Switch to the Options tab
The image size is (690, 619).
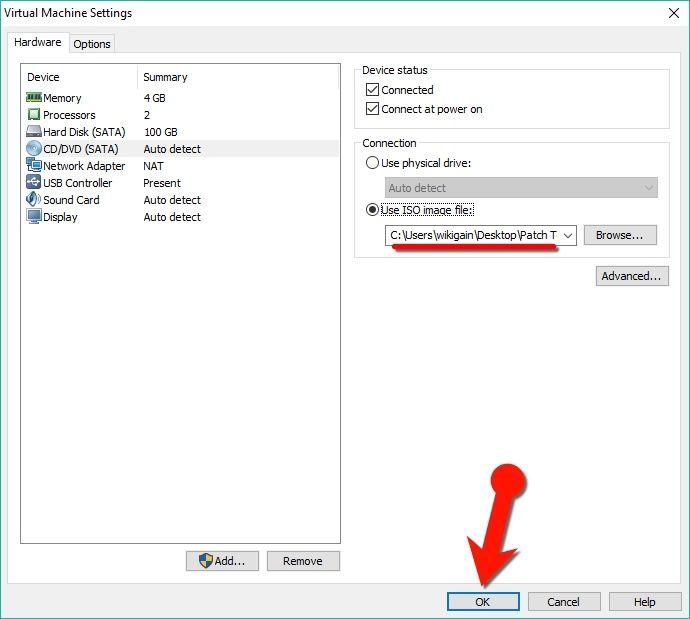(x=92, y=44)
